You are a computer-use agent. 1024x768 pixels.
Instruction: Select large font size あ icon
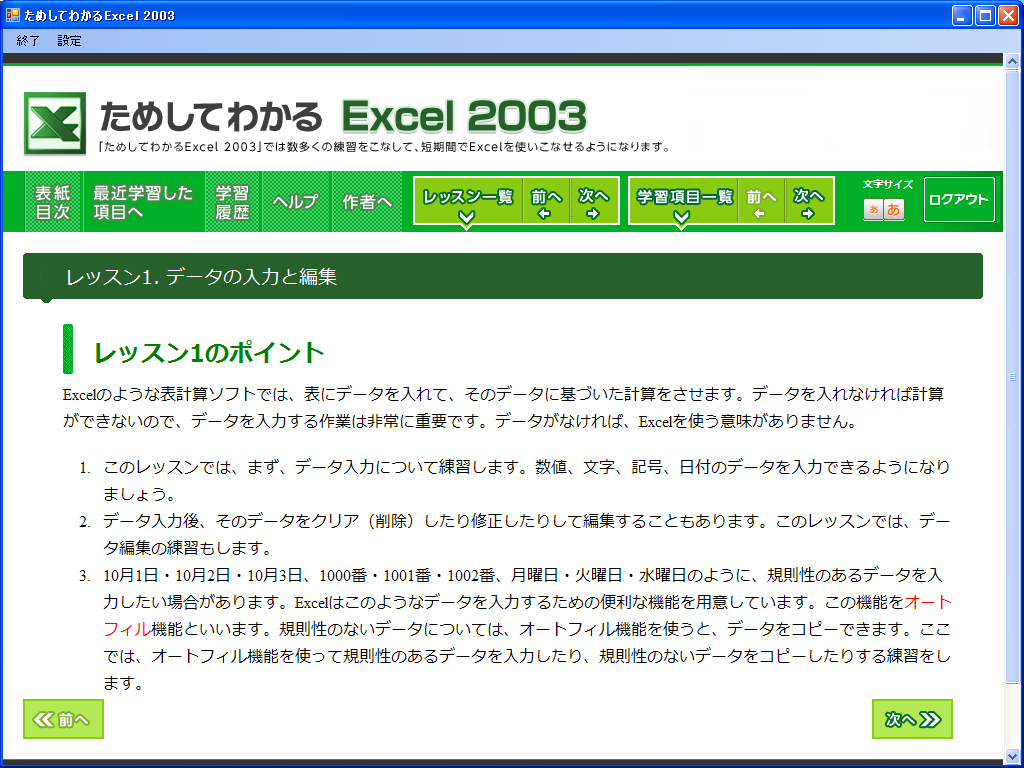(894, 210)
